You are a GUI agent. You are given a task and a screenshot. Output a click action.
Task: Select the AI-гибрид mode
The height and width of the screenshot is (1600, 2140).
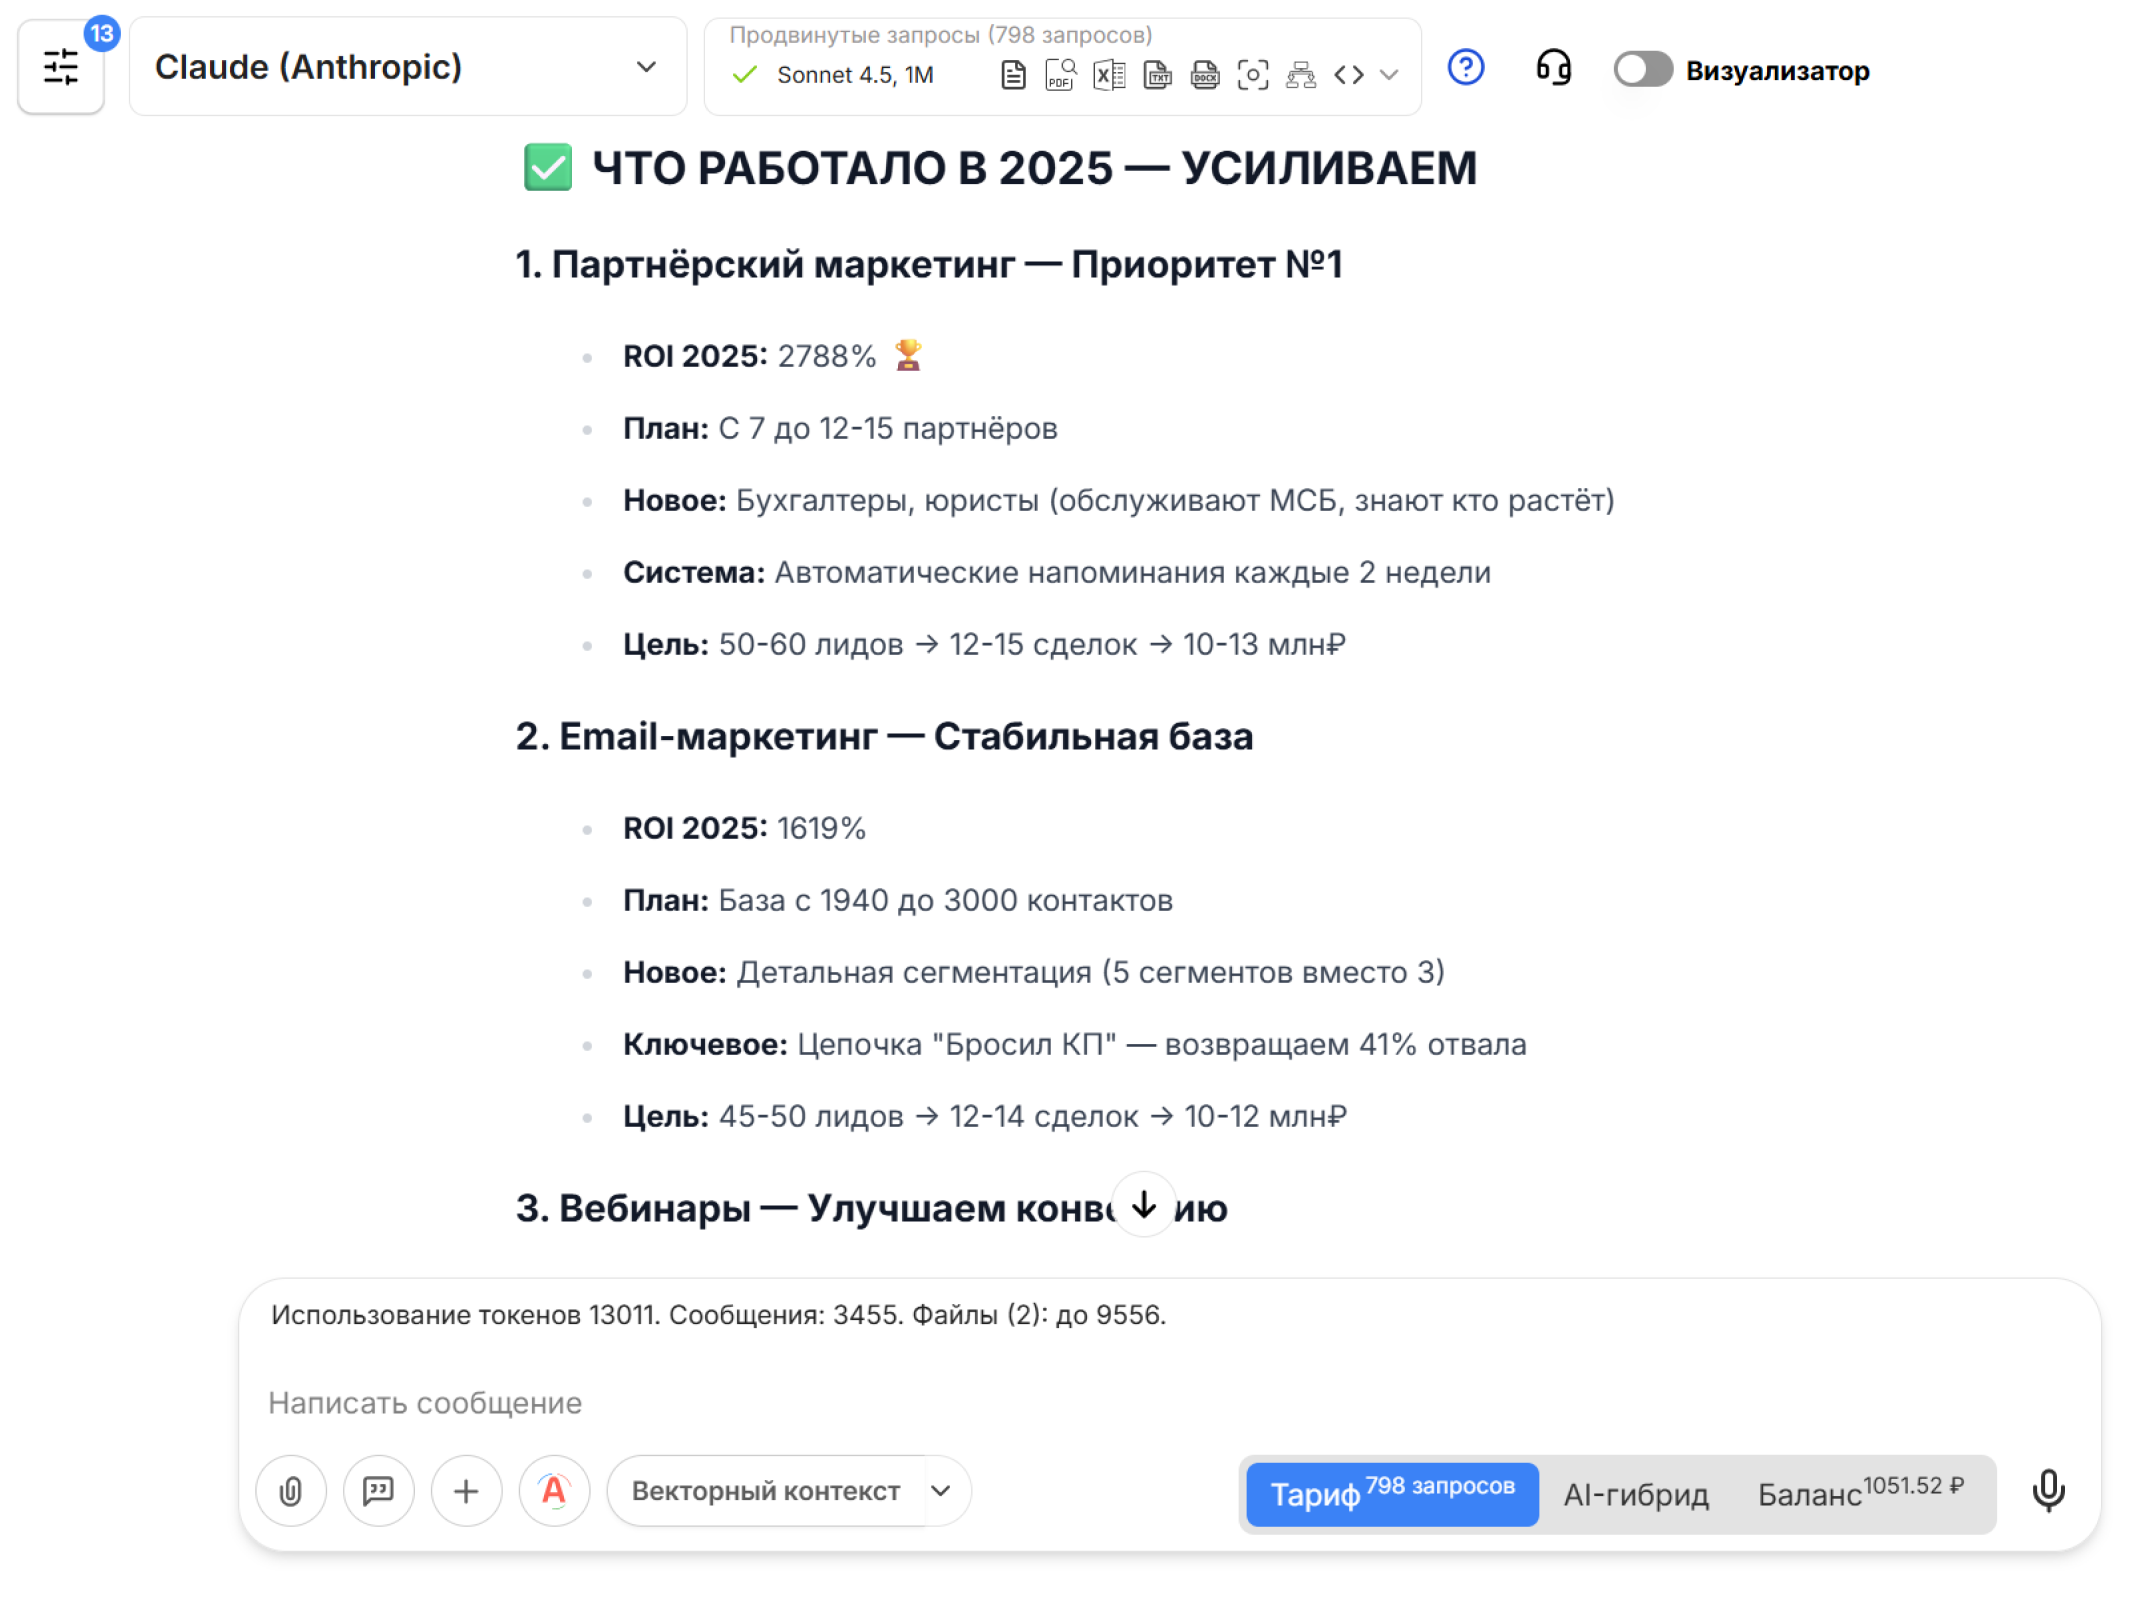coord(1636,1494)
